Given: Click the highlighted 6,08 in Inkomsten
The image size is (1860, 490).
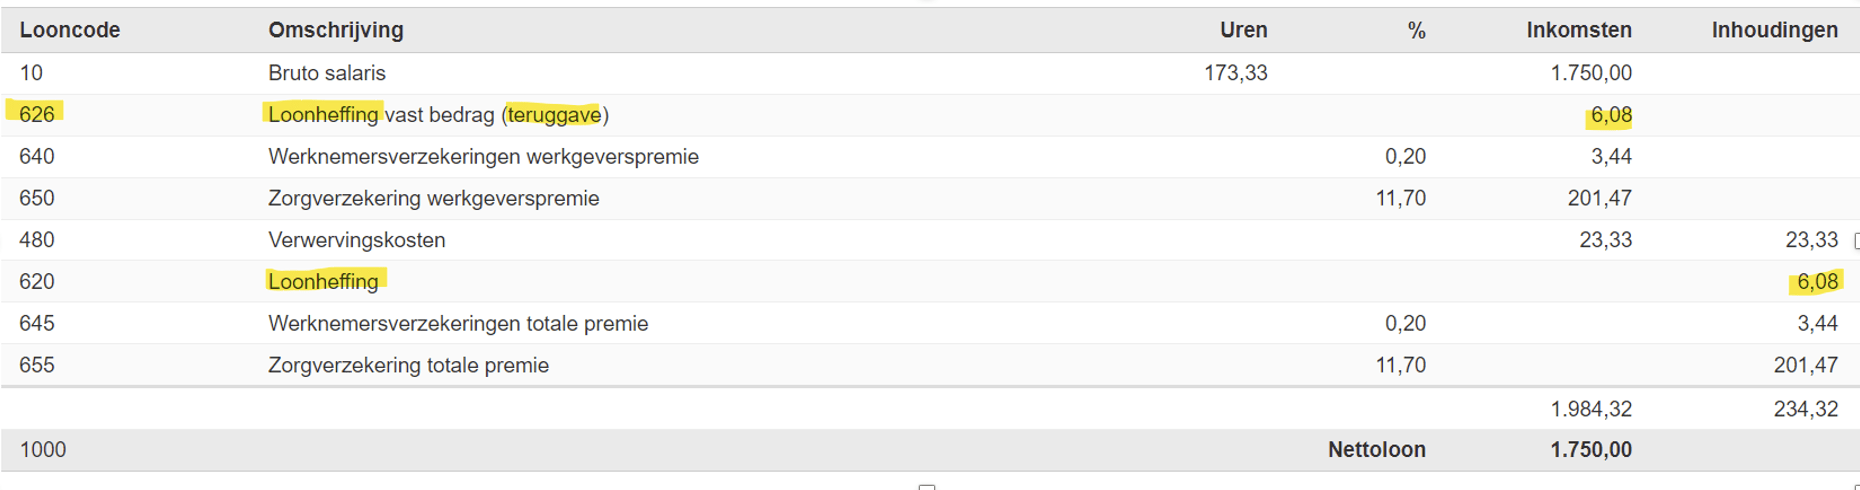Looking at the screenshot, I should 1611,115.
